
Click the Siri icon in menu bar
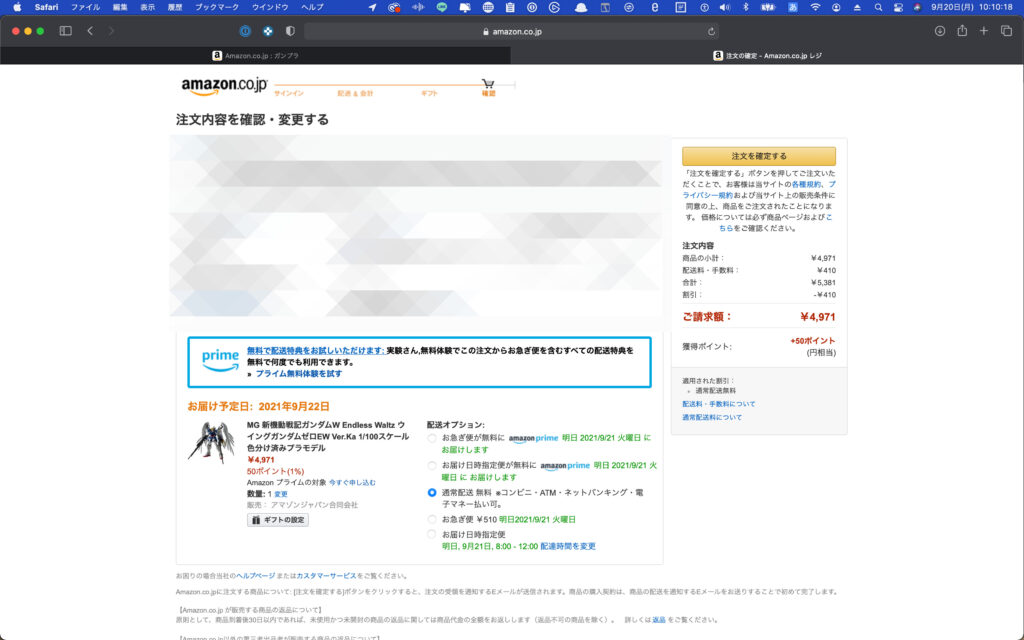pos(918,7)
